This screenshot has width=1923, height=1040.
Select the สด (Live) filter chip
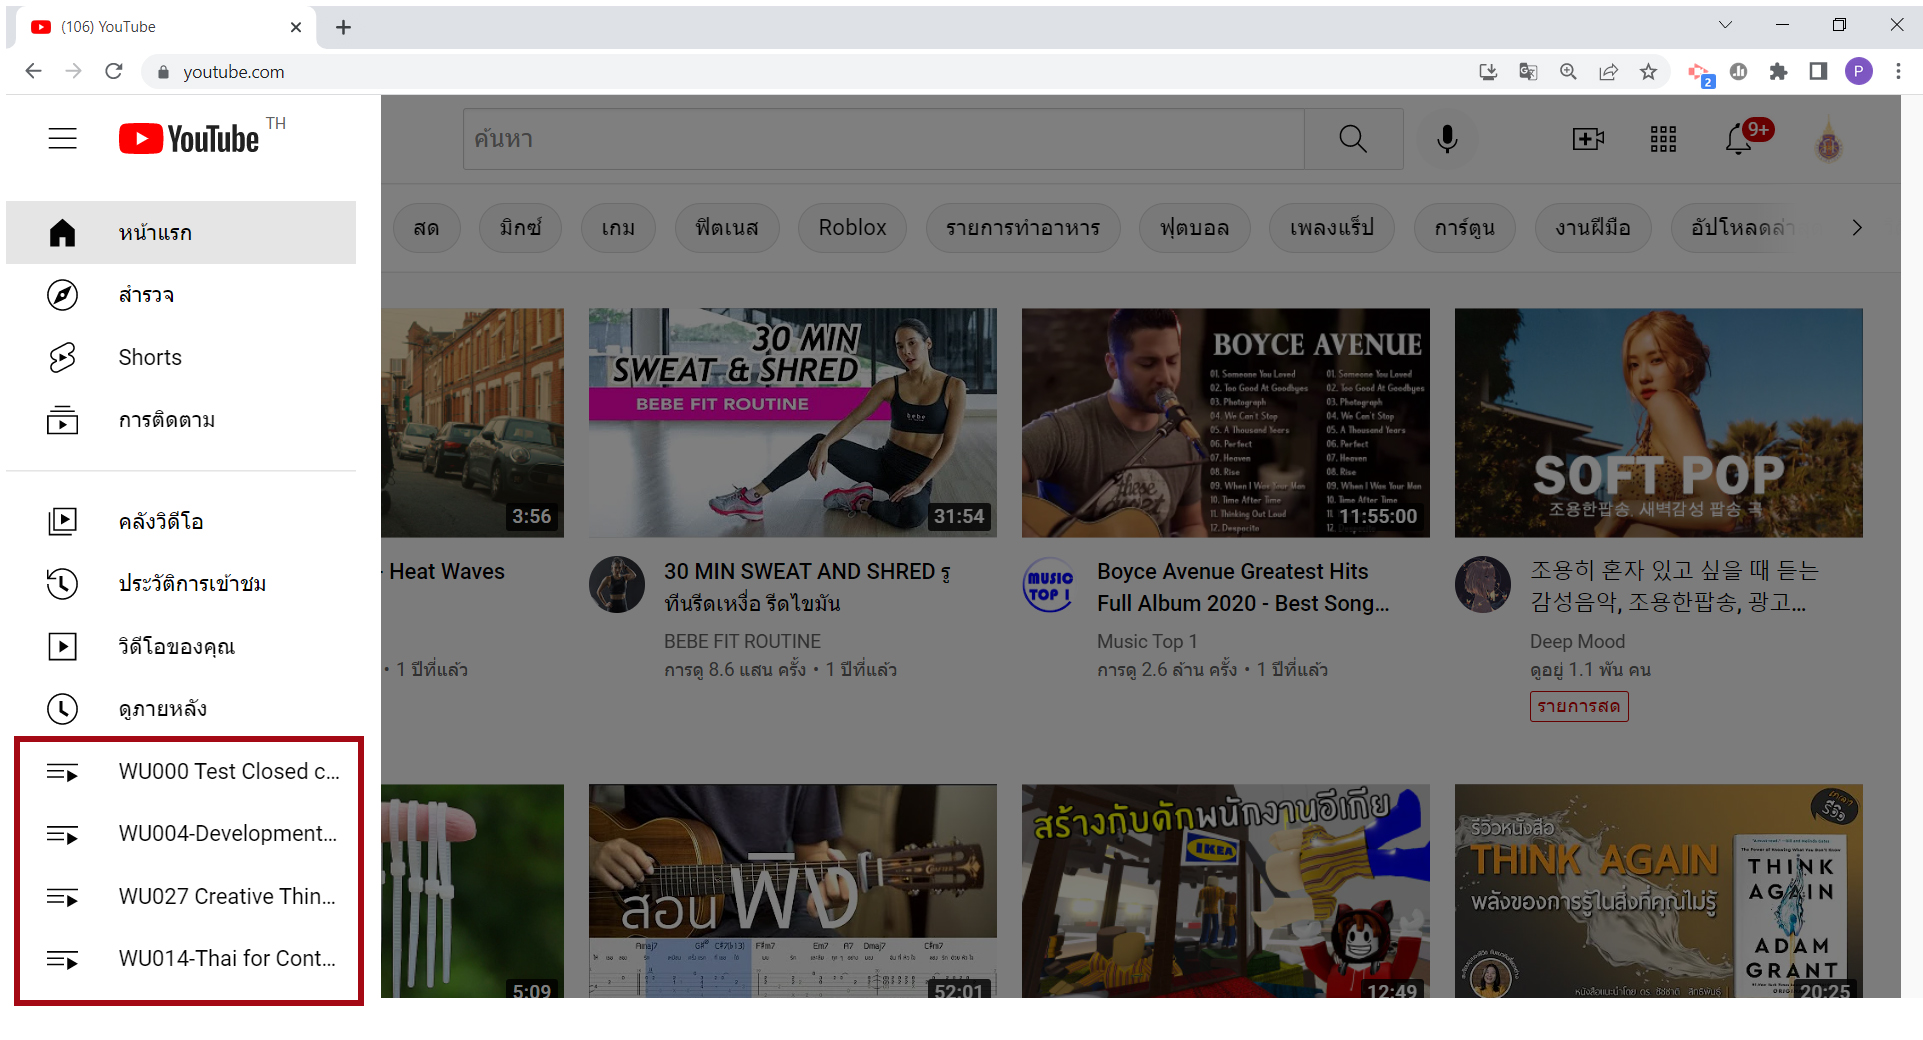[426, 228]
